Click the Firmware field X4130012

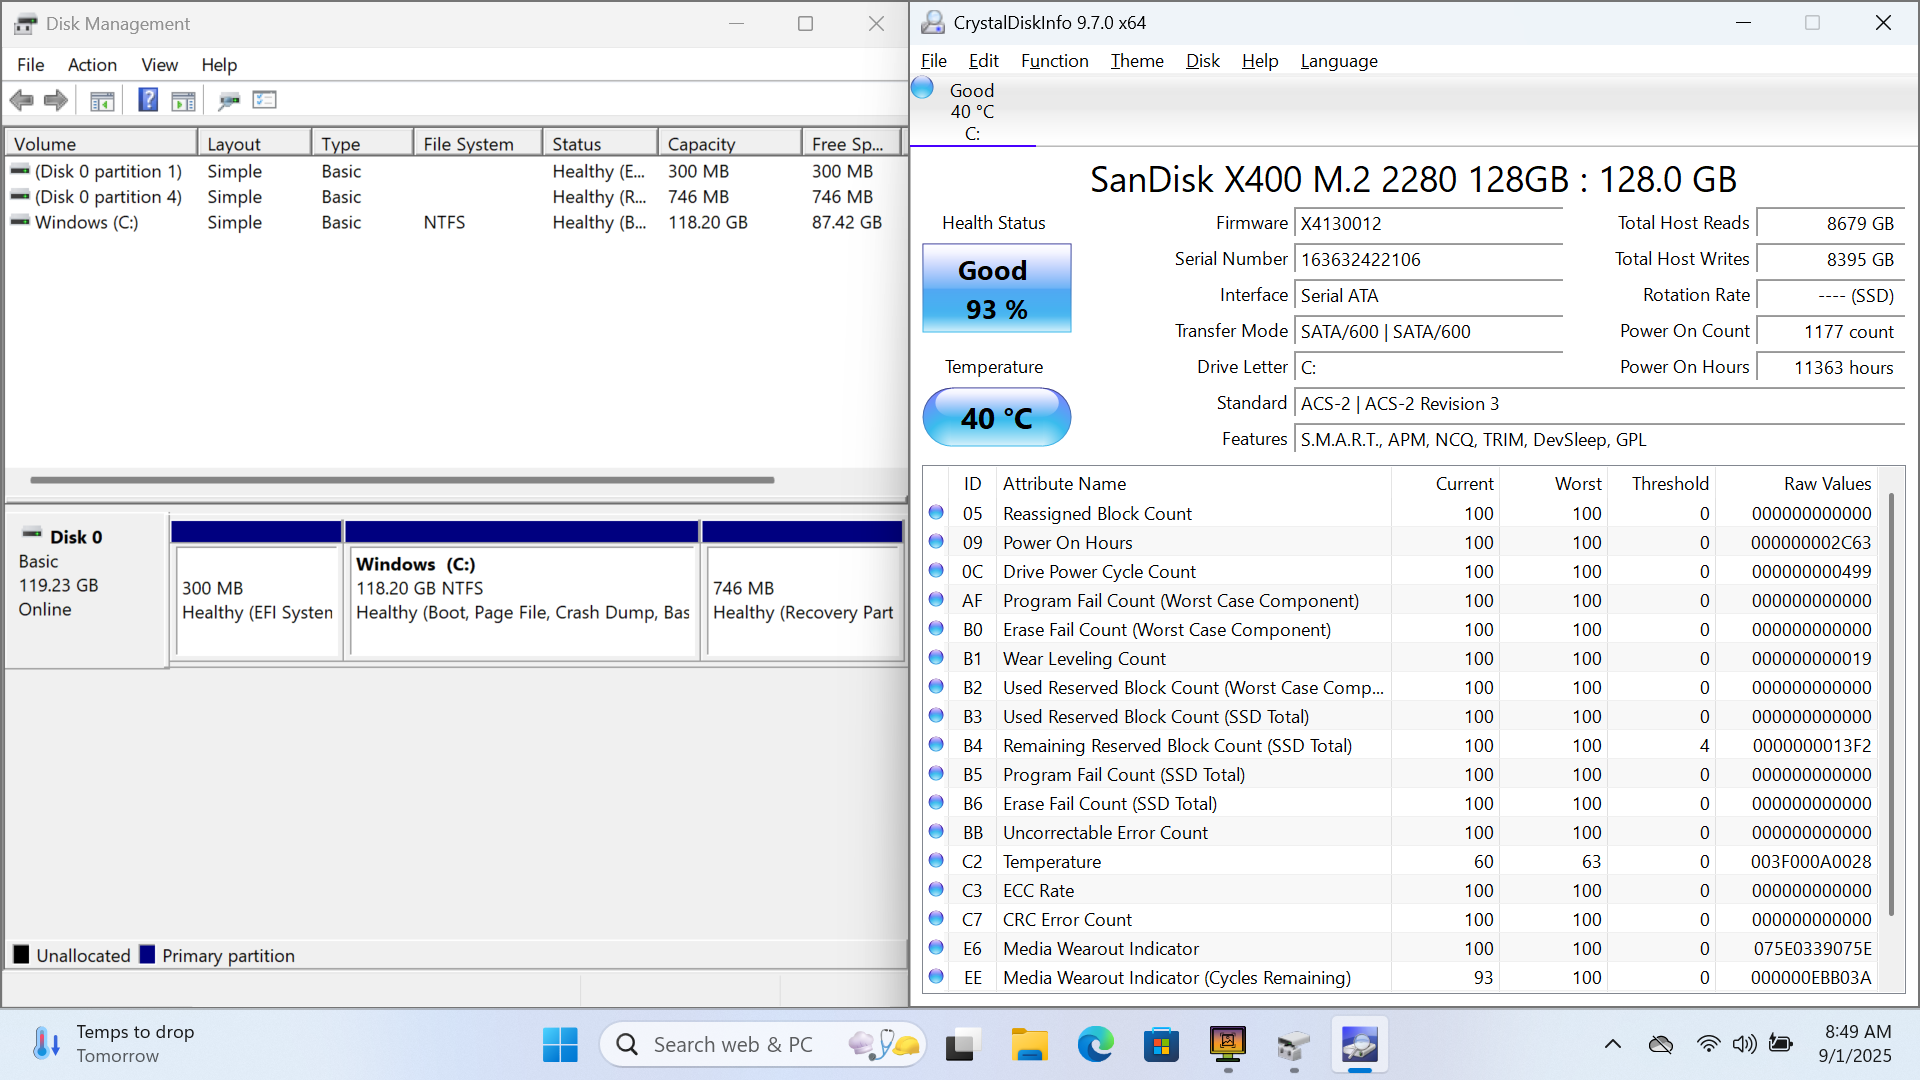pyautogui.click(x=1428, y=224)
